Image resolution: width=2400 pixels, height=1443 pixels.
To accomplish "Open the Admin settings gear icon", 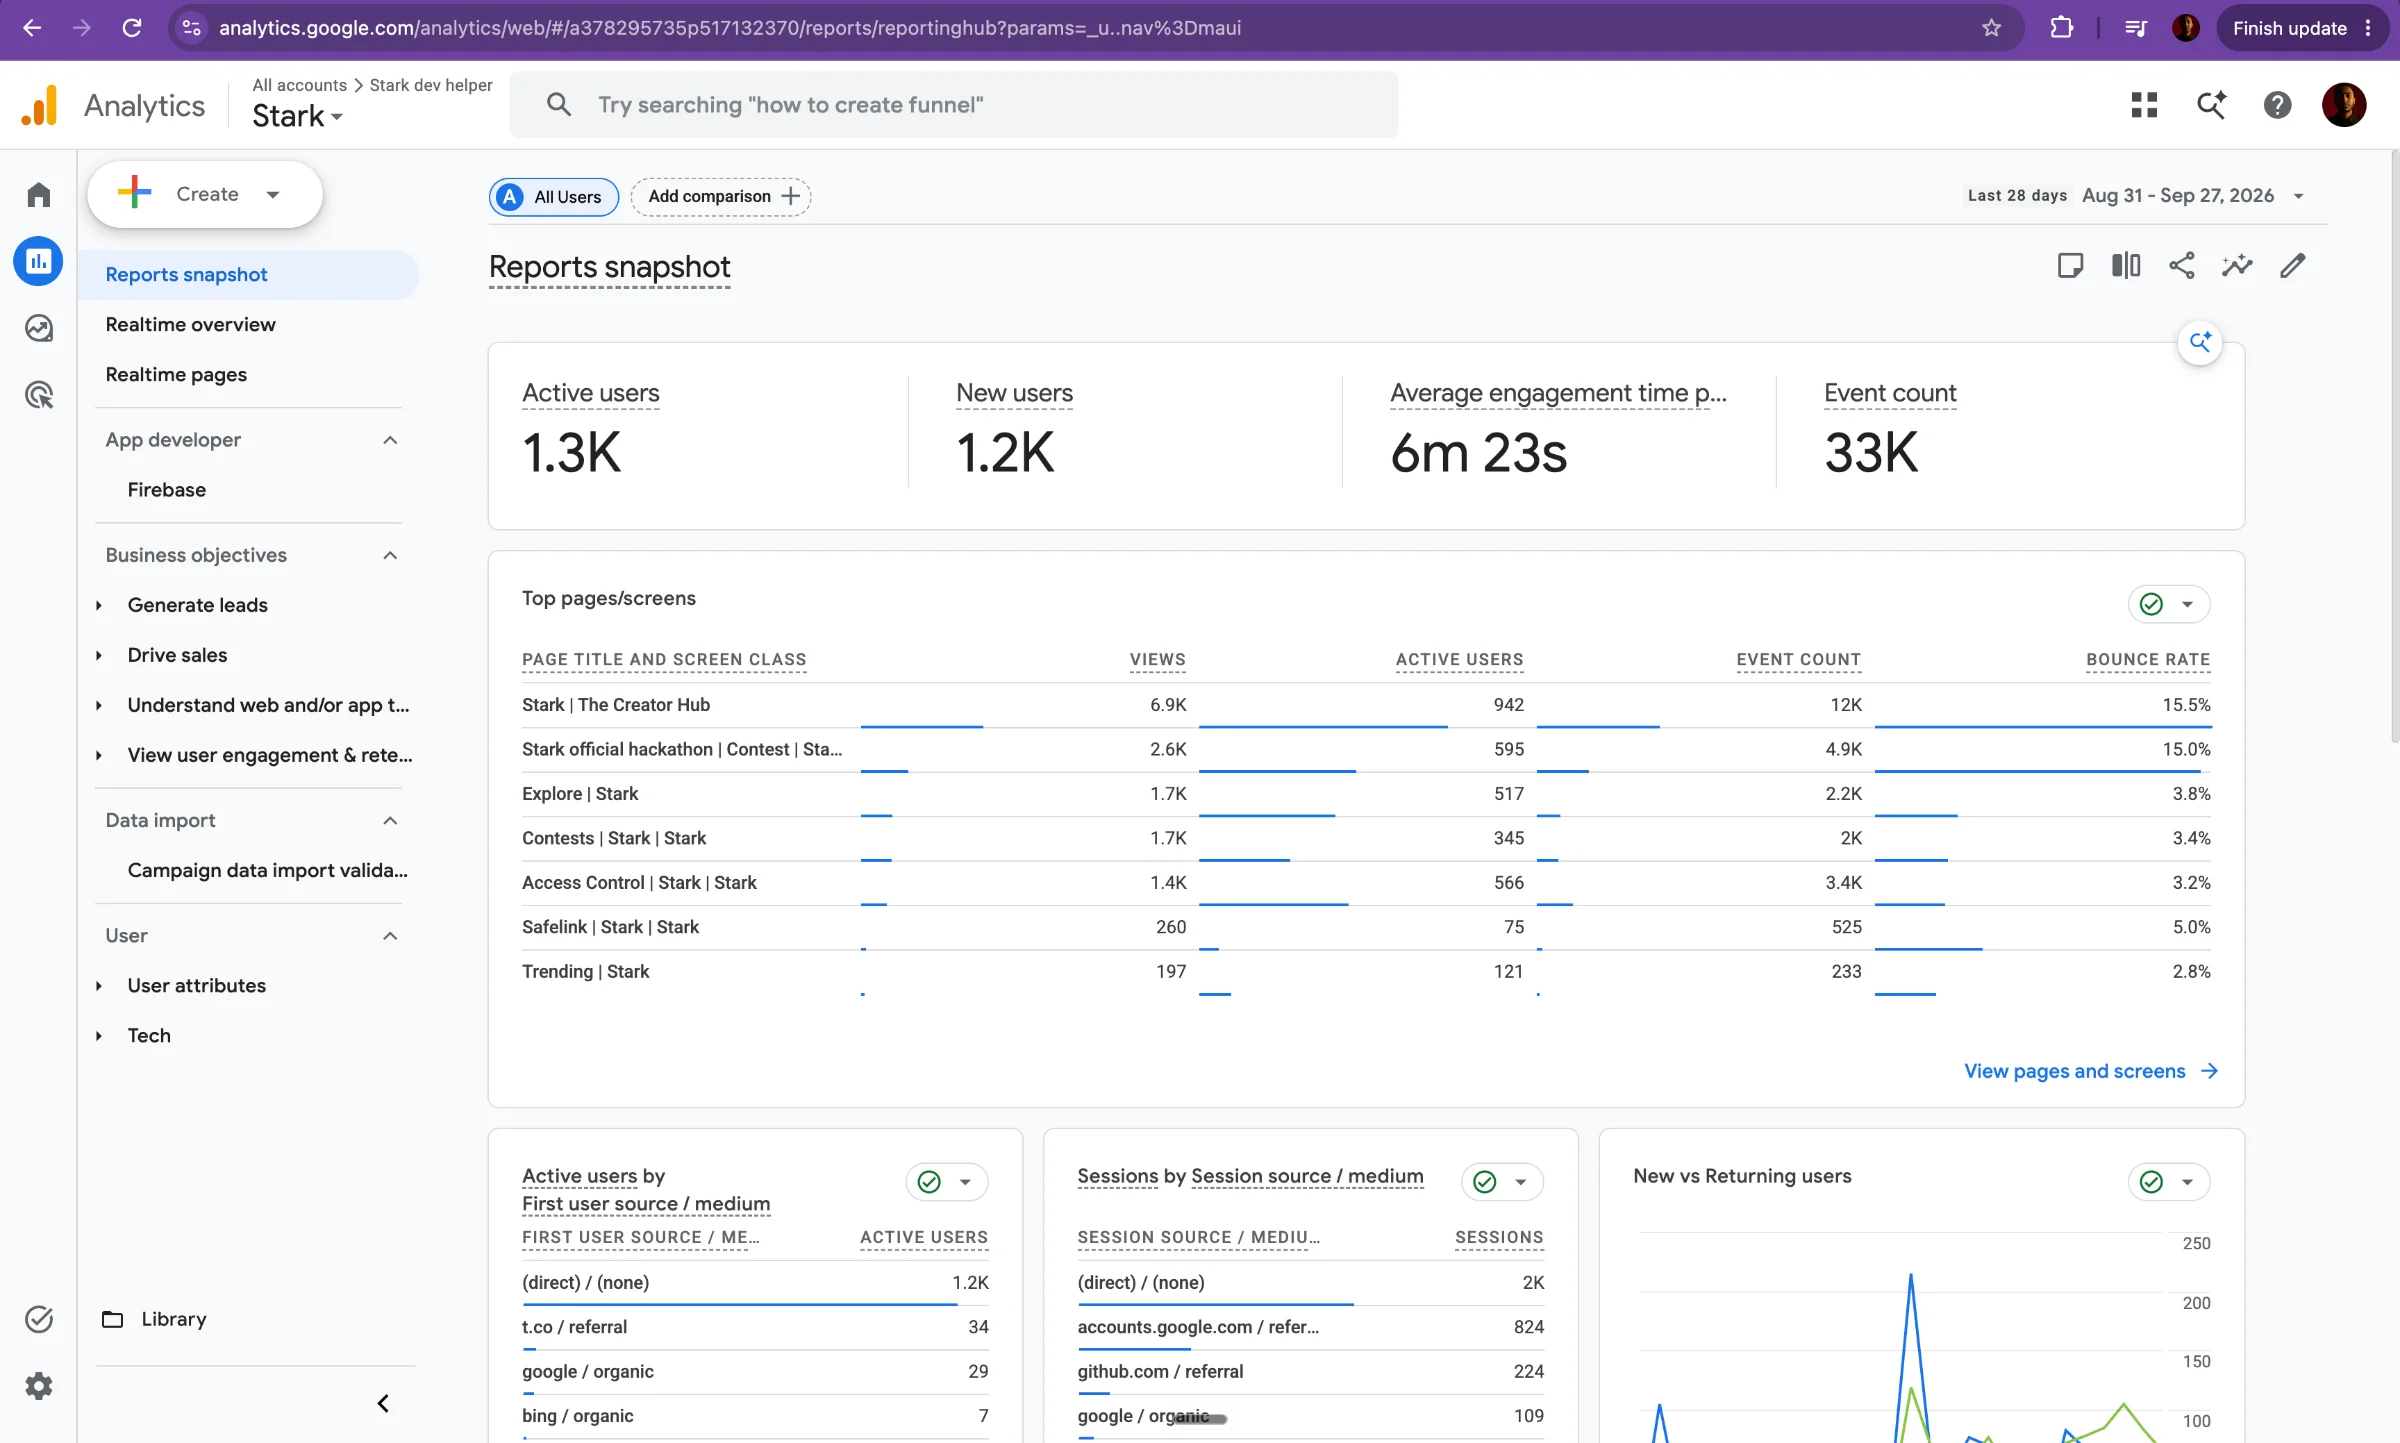I will tap(39, 1386).
